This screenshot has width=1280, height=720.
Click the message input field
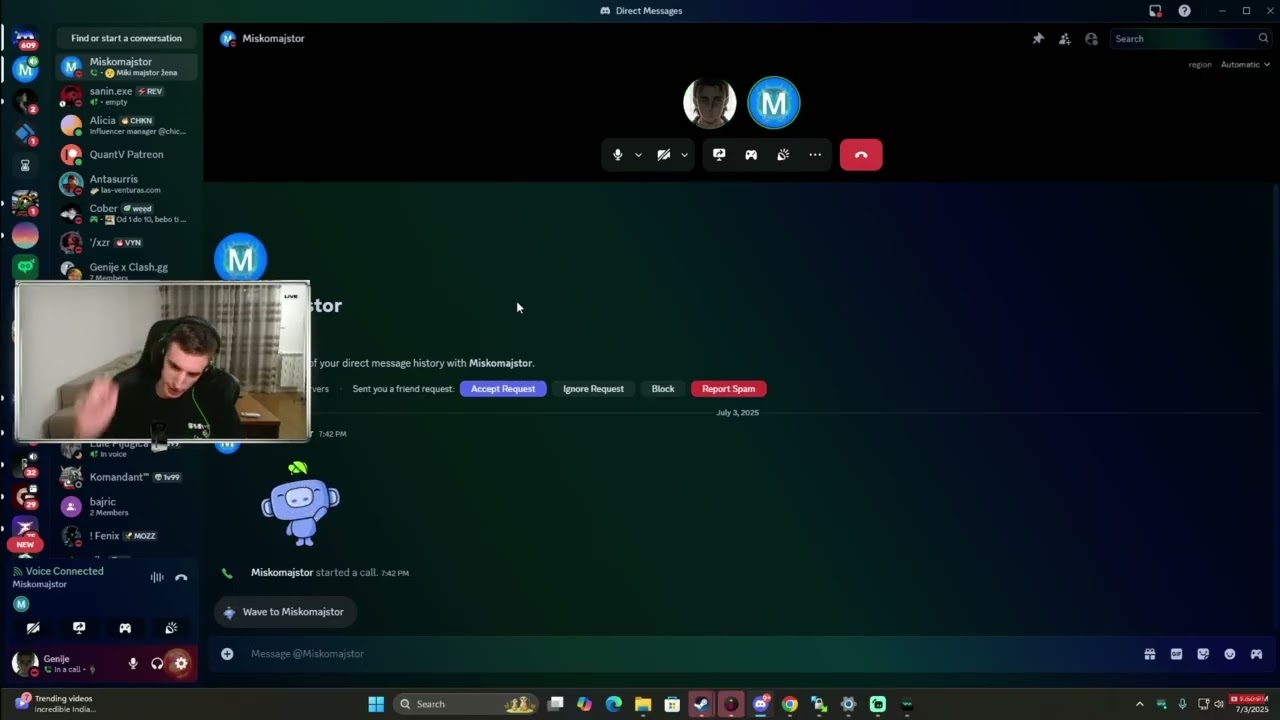pos(690,654)
